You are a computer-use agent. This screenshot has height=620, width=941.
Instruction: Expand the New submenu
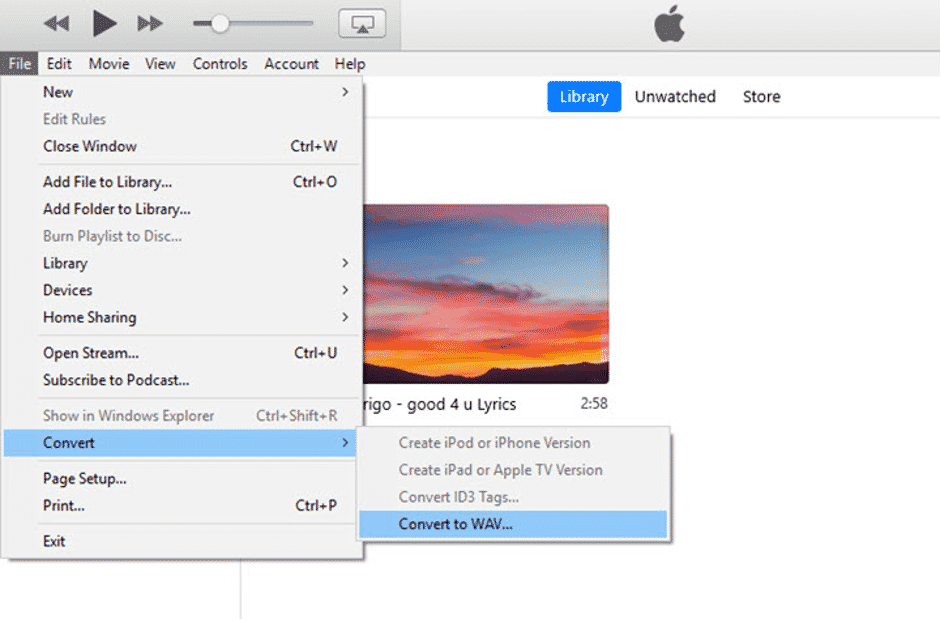point(58,92)
